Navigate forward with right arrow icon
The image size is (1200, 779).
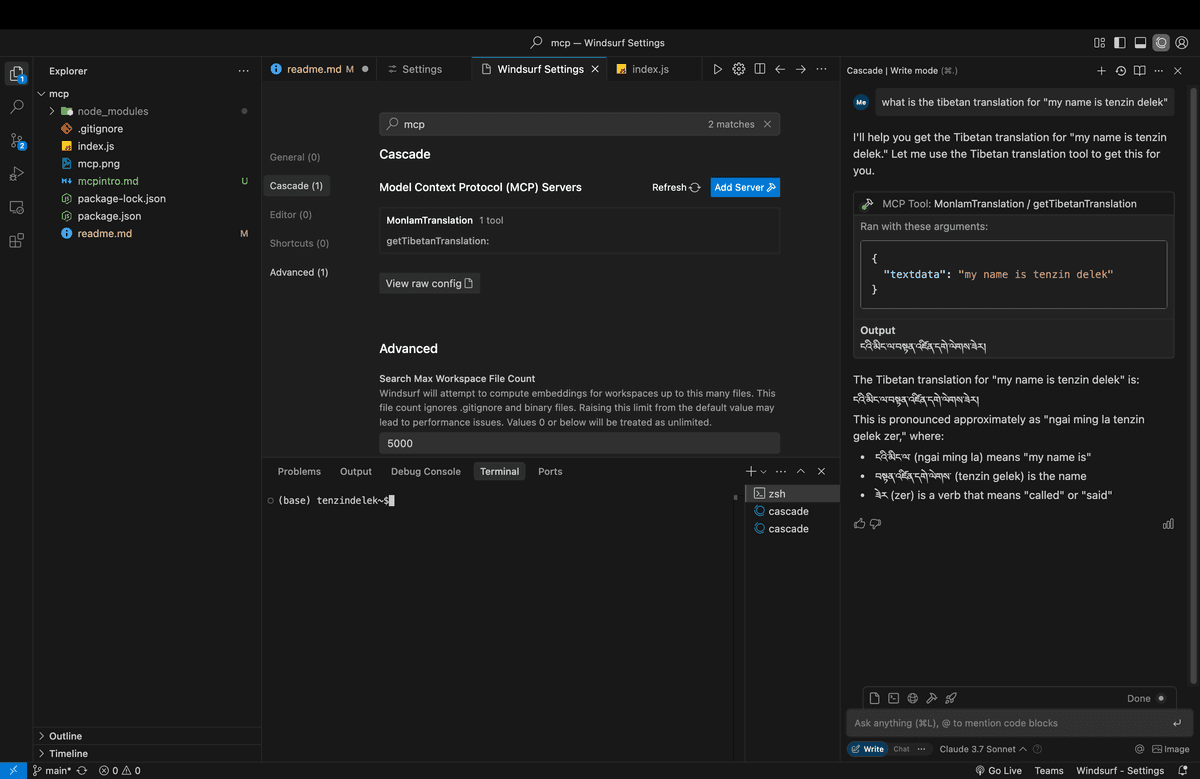click(801, 69)
